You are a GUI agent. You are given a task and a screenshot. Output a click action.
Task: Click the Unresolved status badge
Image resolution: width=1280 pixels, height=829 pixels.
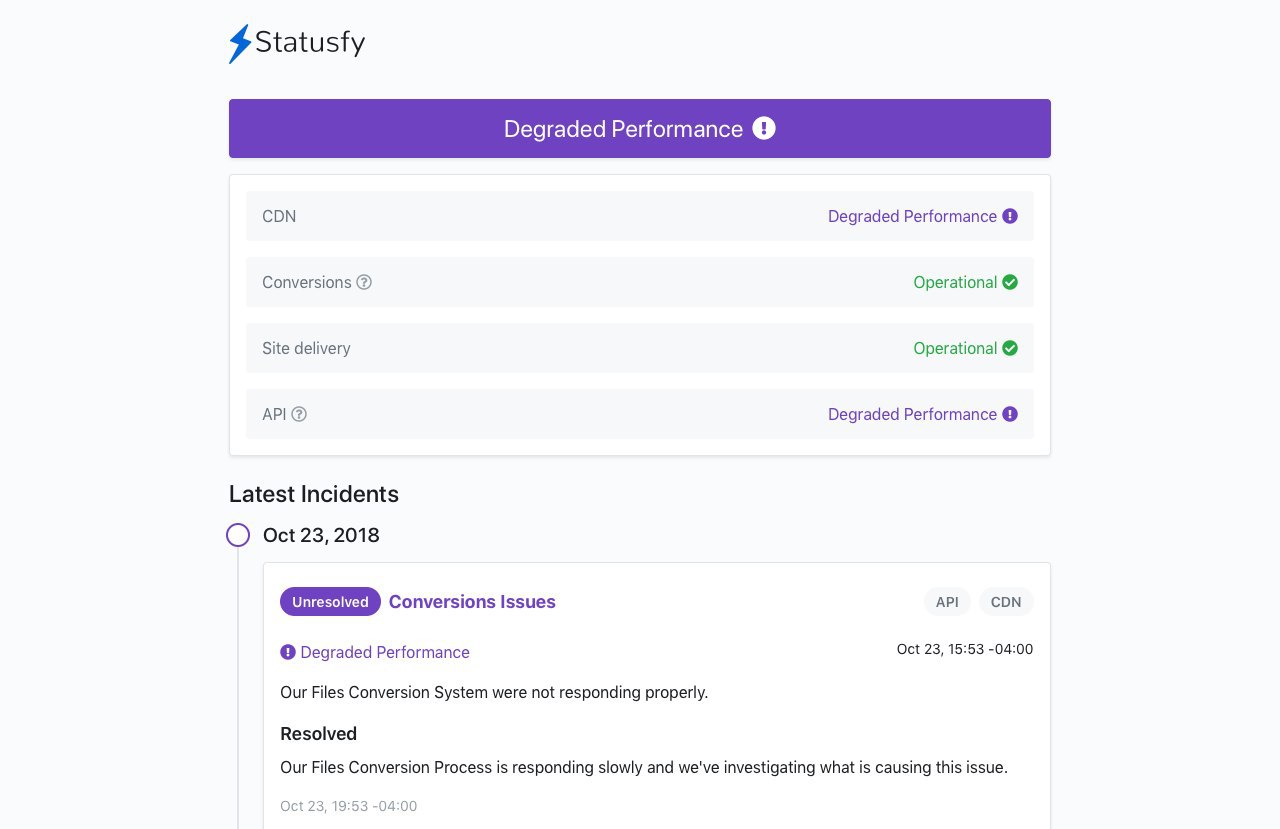pyautogui.click(x=330, y=601)
